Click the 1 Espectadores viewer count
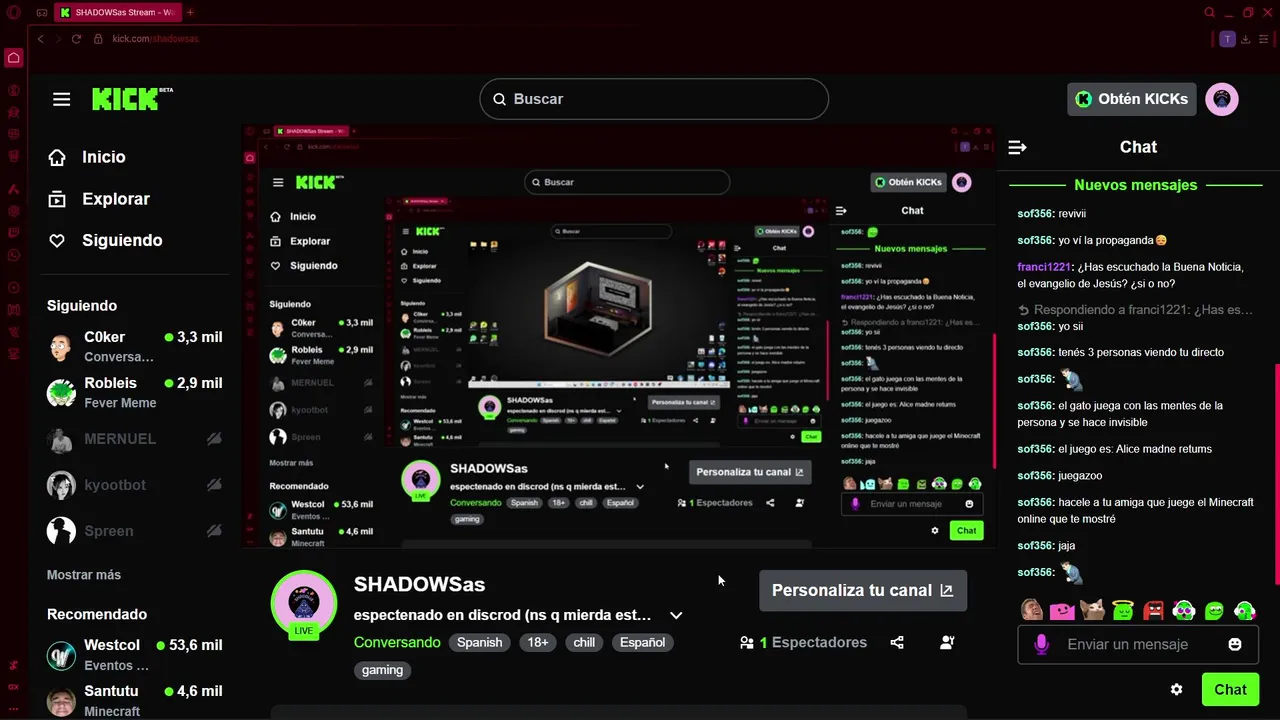 803,642
